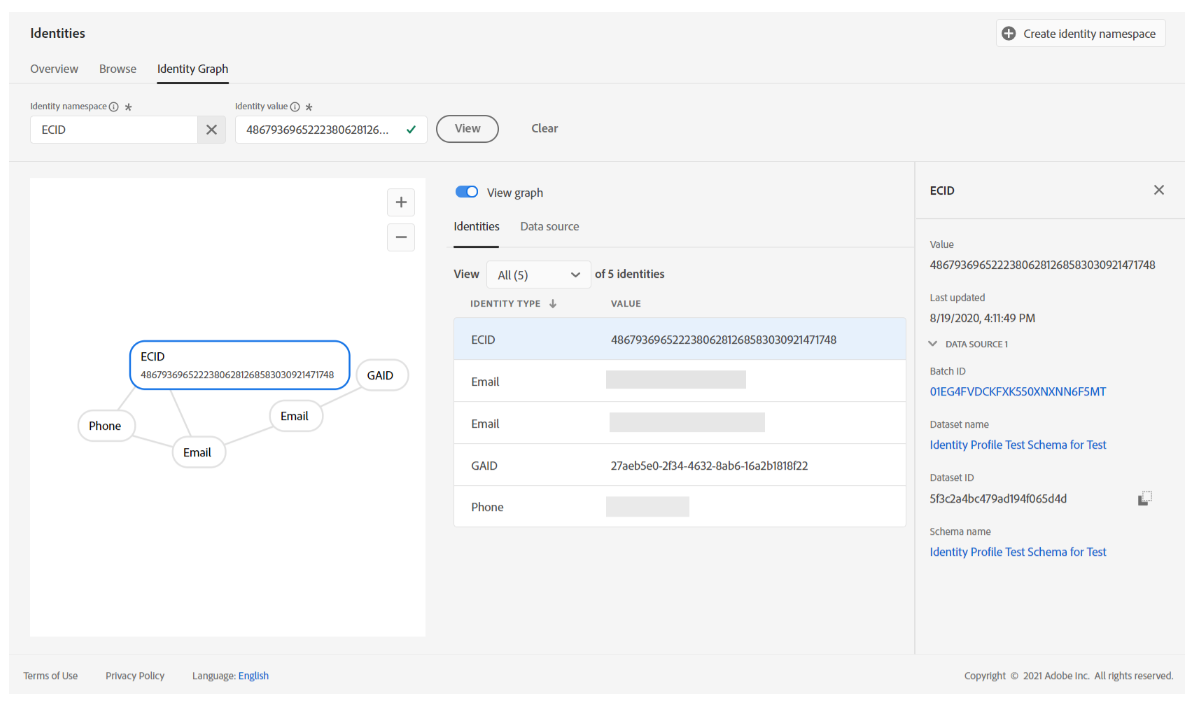Click the Privacy Policy link
This screenshot has width=1197, height=707.
tap(134, 675)
